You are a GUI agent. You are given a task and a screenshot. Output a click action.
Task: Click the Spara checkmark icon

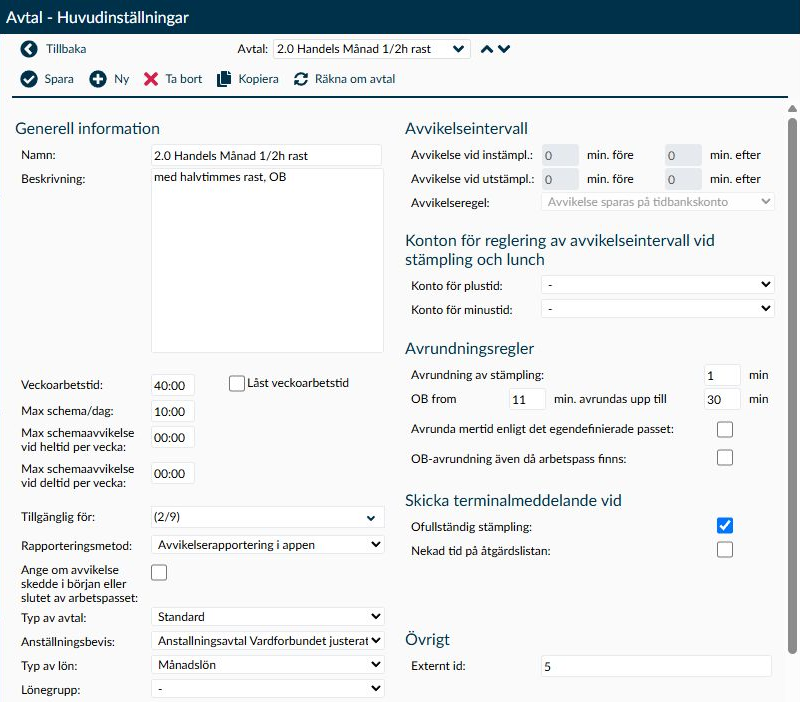[x=29, y=79]
